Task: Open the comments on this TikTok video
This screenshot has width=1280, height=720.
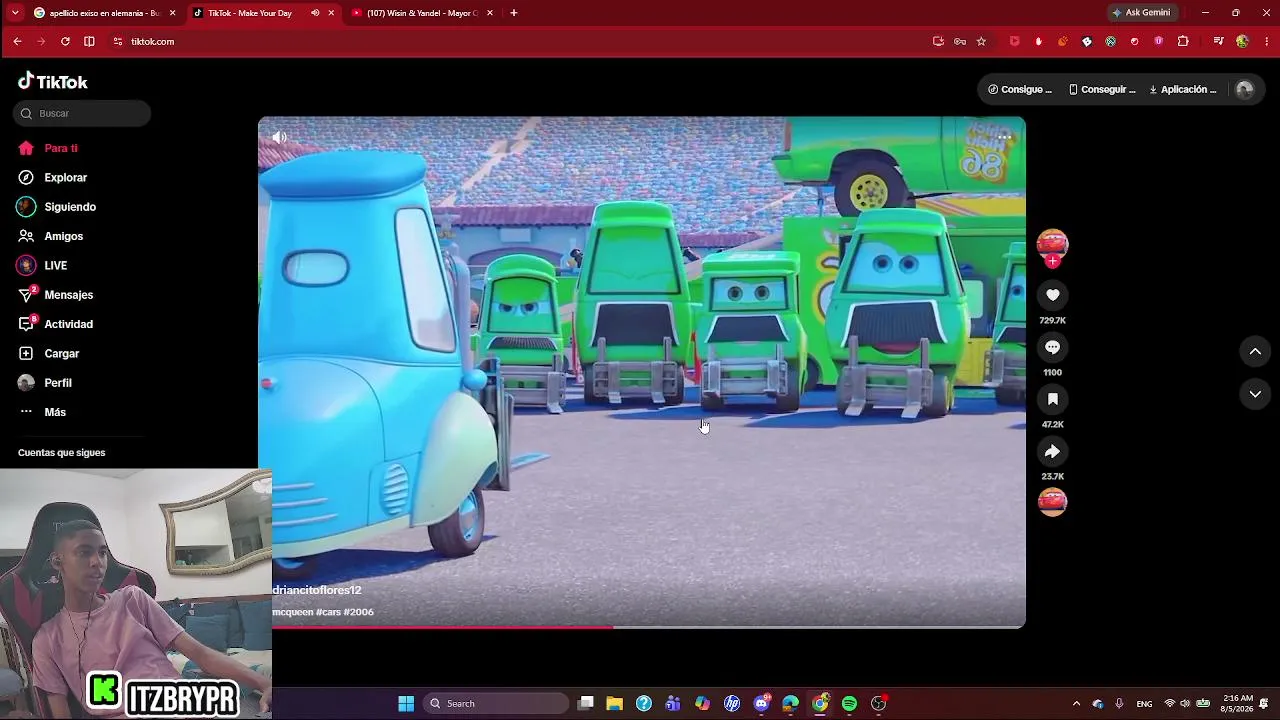Action: point(1052,347)
